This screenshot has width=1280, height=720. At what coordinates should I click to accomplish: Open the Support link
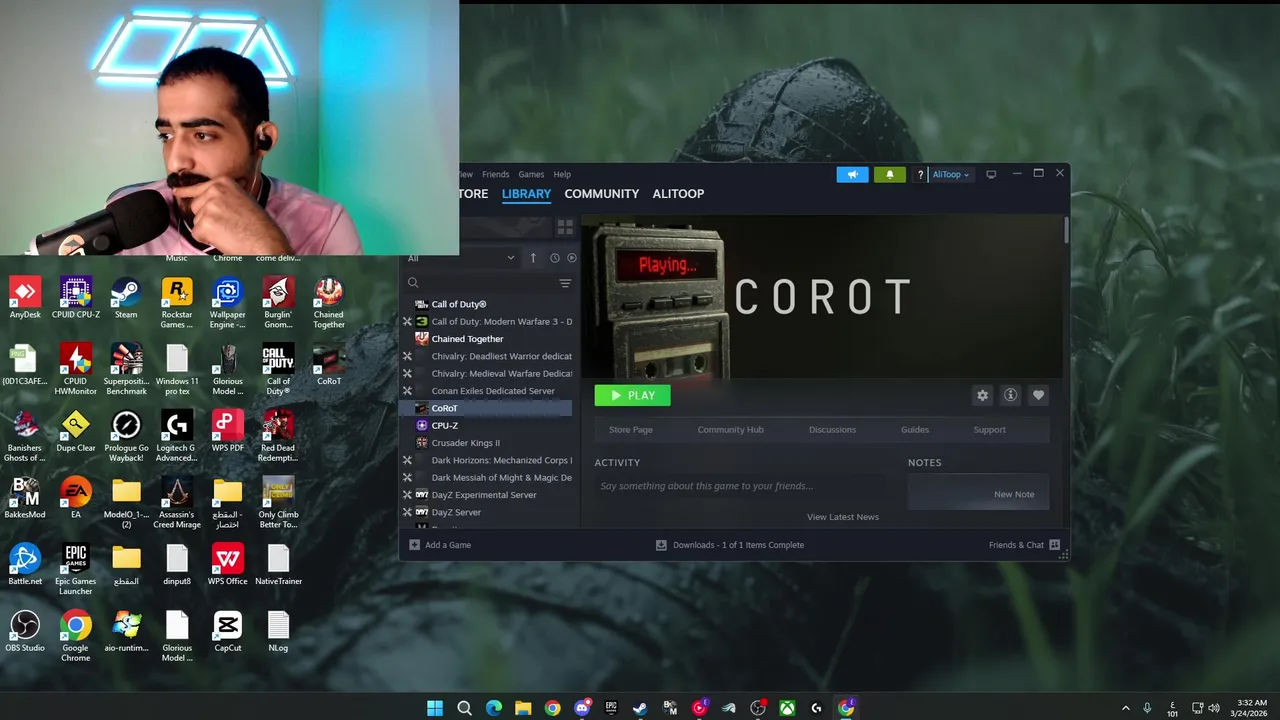point(989,430)
